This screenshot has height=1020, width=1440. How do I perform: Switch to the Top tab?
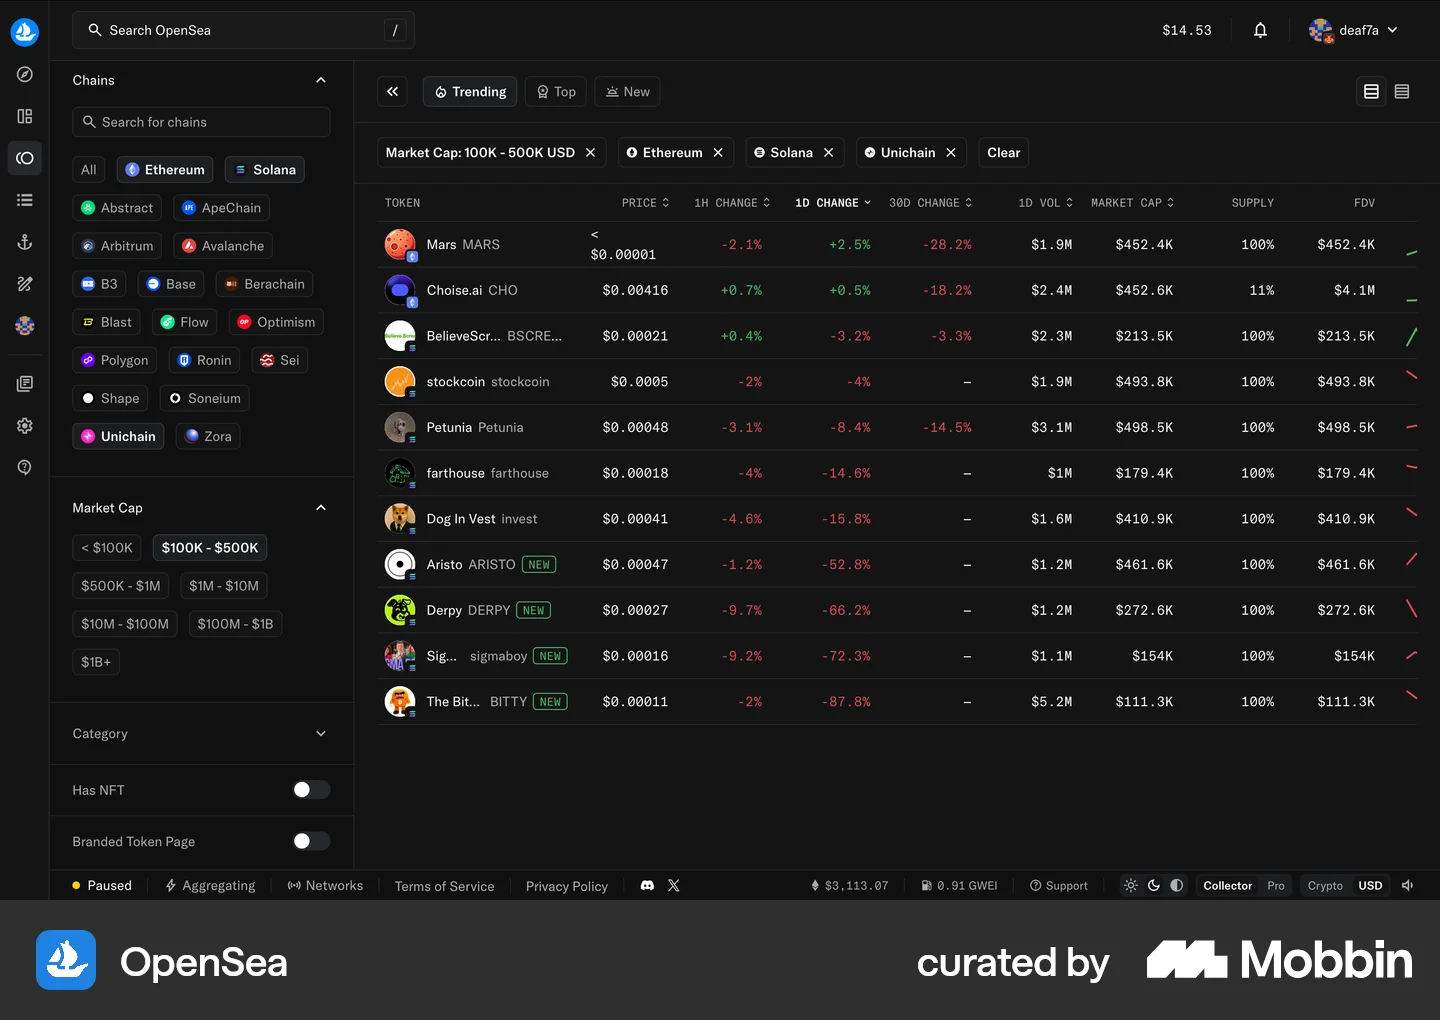[x=556, y=92]
